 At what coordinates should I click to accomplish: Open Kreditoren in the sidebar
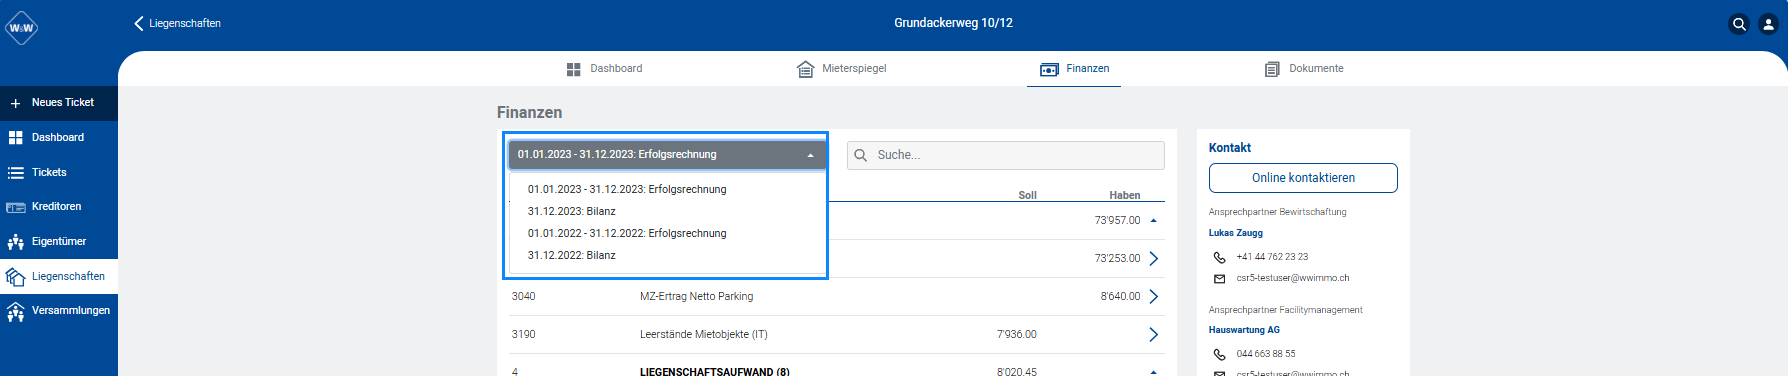pyautogui.click(x=59, y=207)
